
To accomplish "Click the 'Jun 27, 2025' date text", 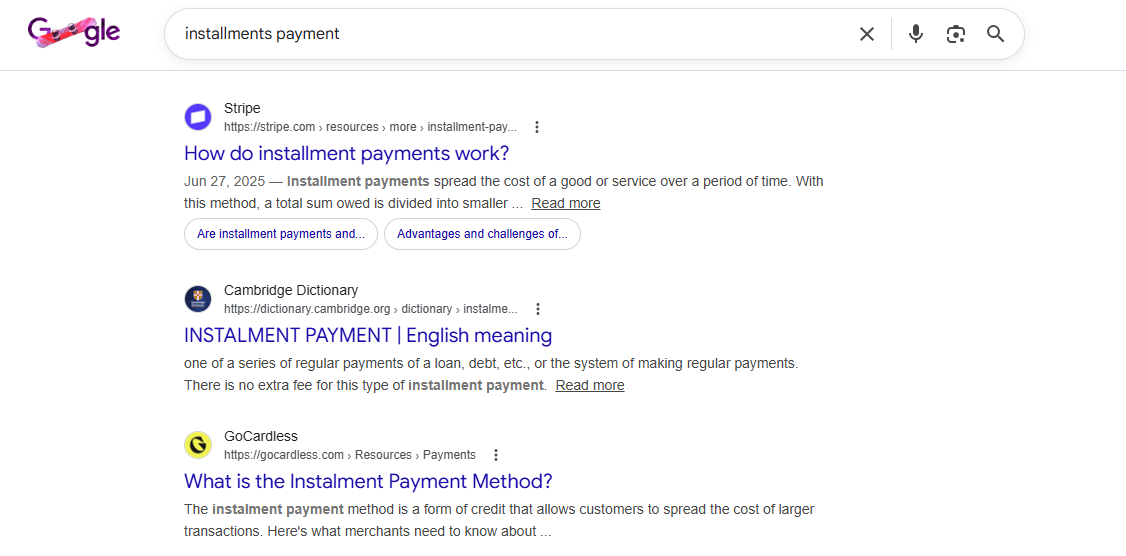I will tap(224, 181).
